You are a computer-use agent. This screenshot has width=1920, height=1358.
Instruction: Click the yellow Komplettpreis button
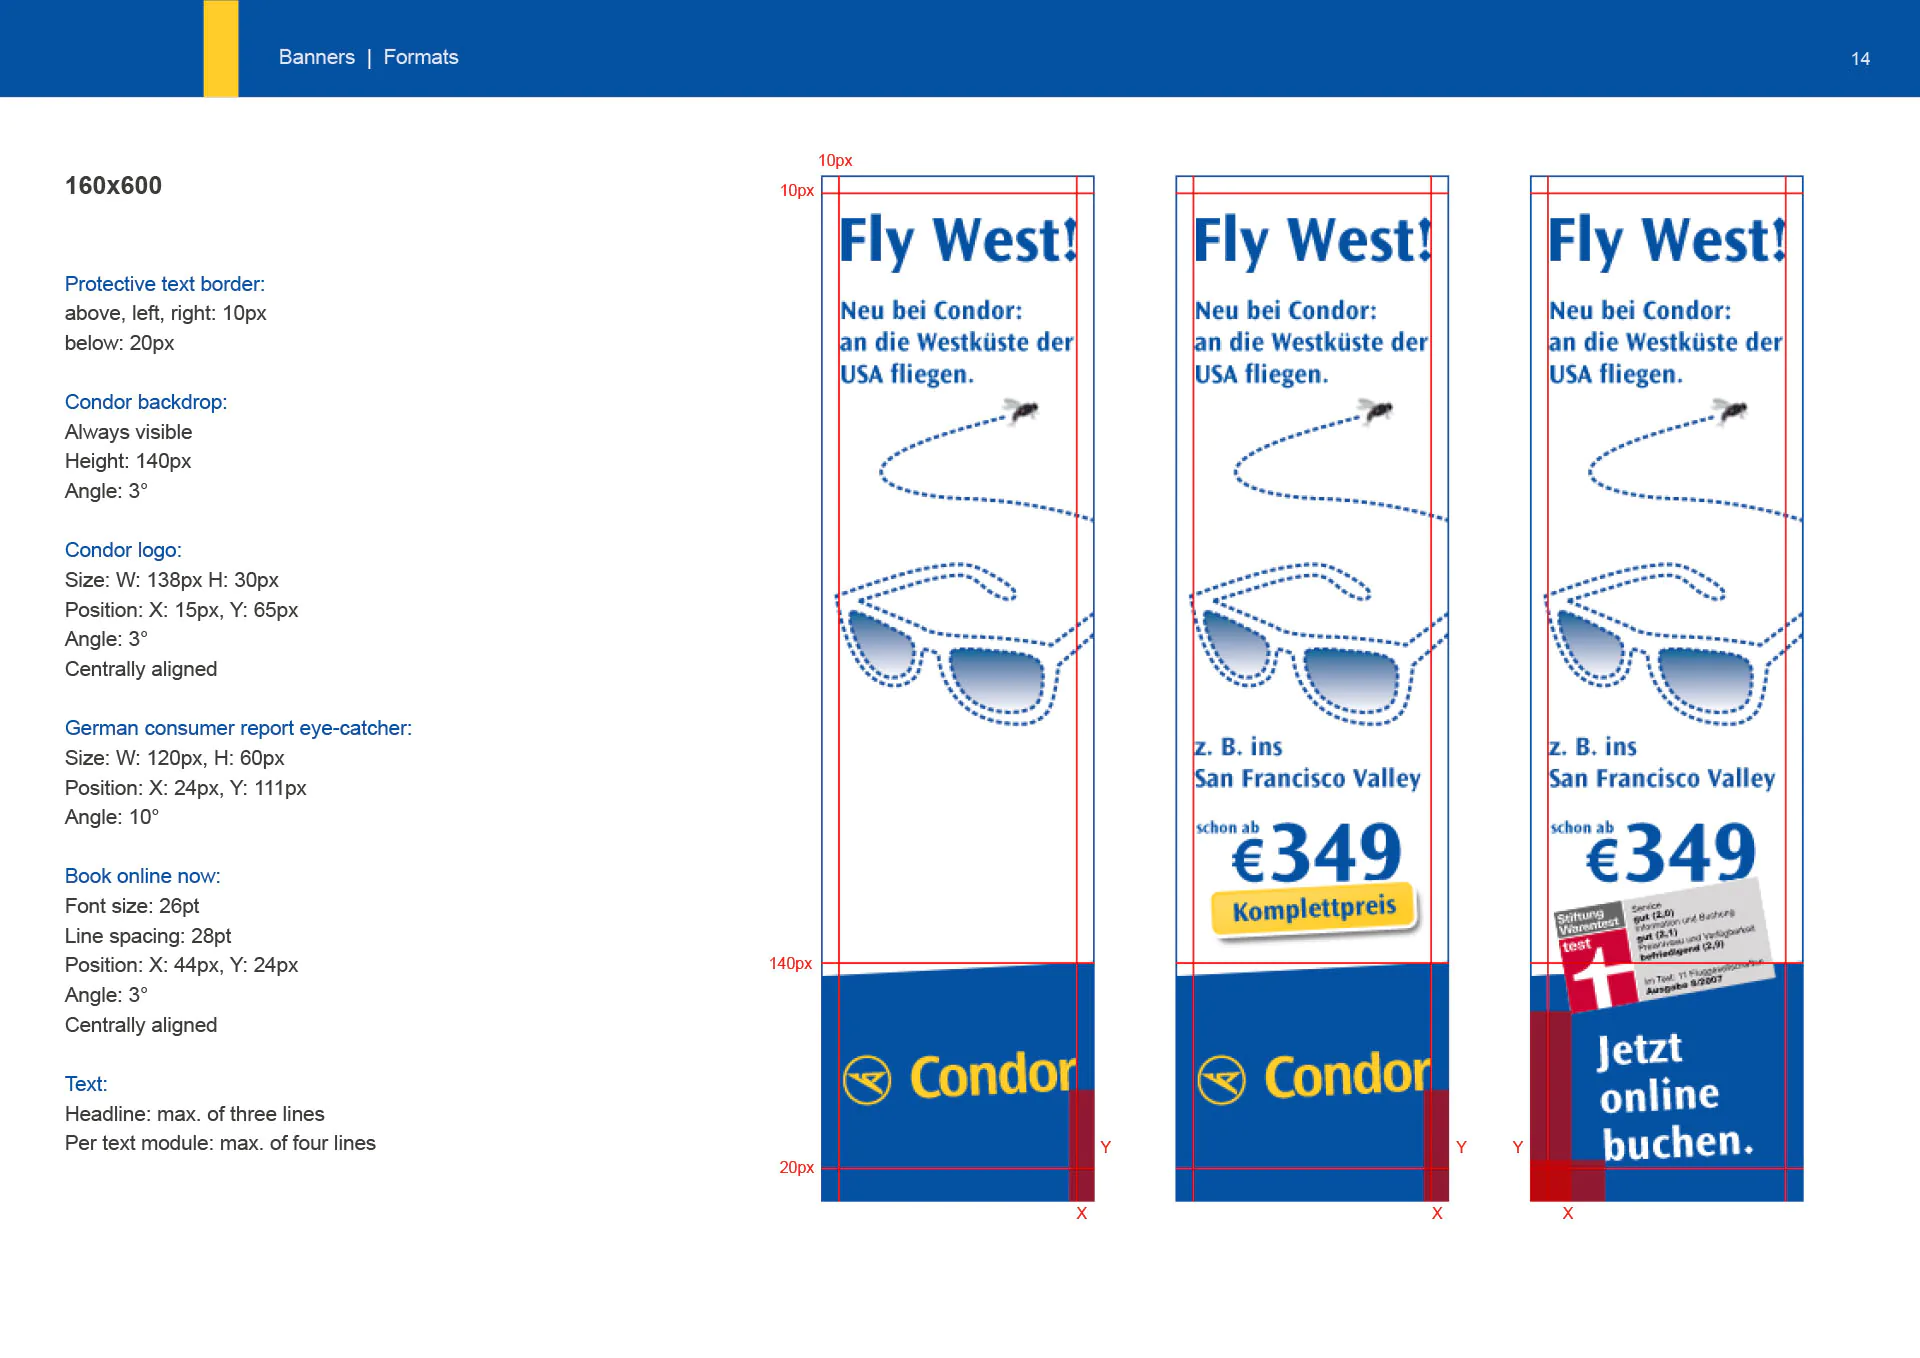1314,908
